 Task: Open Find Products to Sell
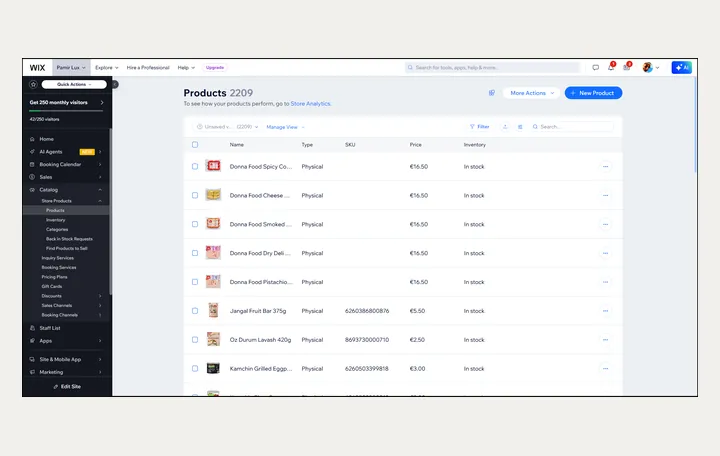tap(67, 248)
